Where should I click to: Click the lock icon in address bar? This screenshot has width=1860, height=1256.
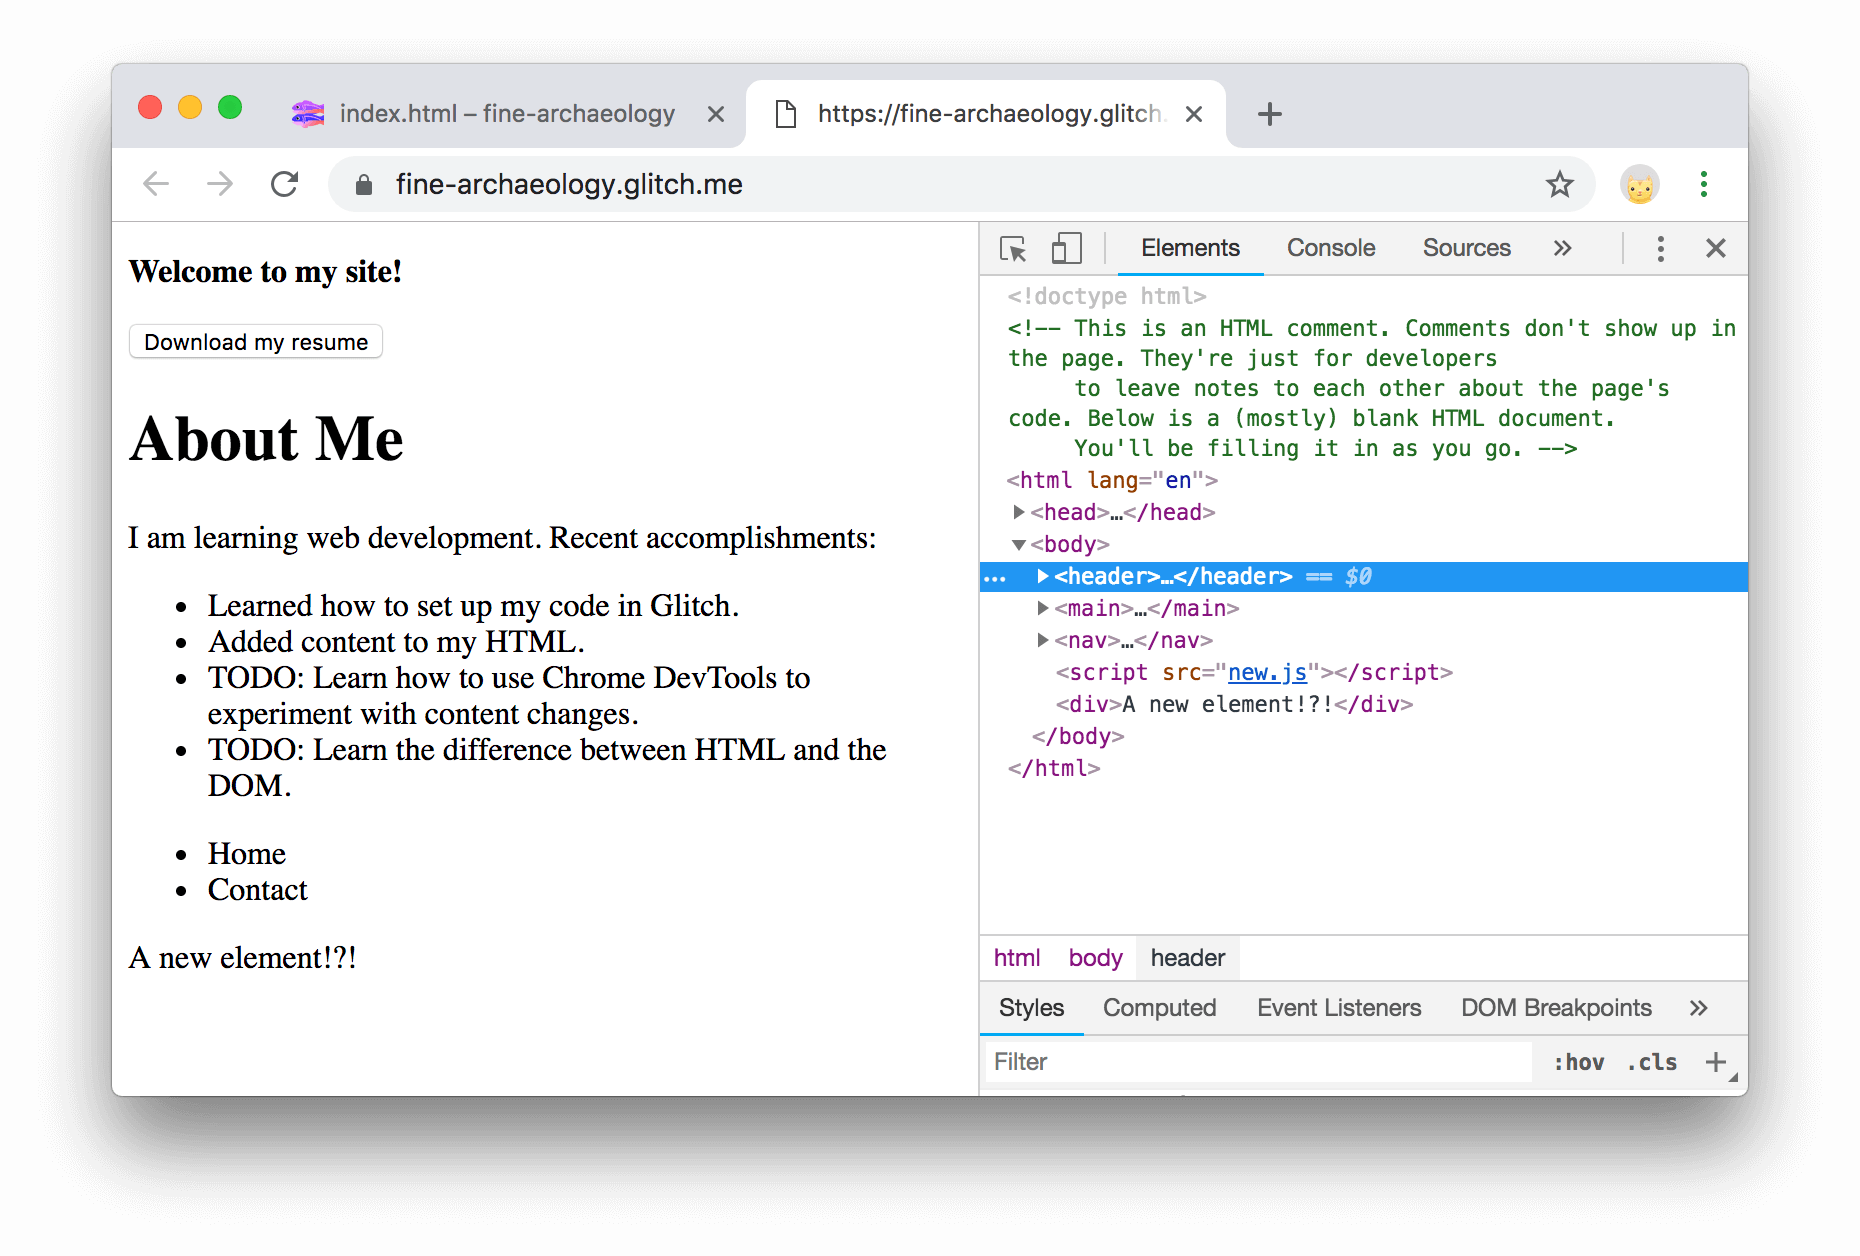coord(364,184)
